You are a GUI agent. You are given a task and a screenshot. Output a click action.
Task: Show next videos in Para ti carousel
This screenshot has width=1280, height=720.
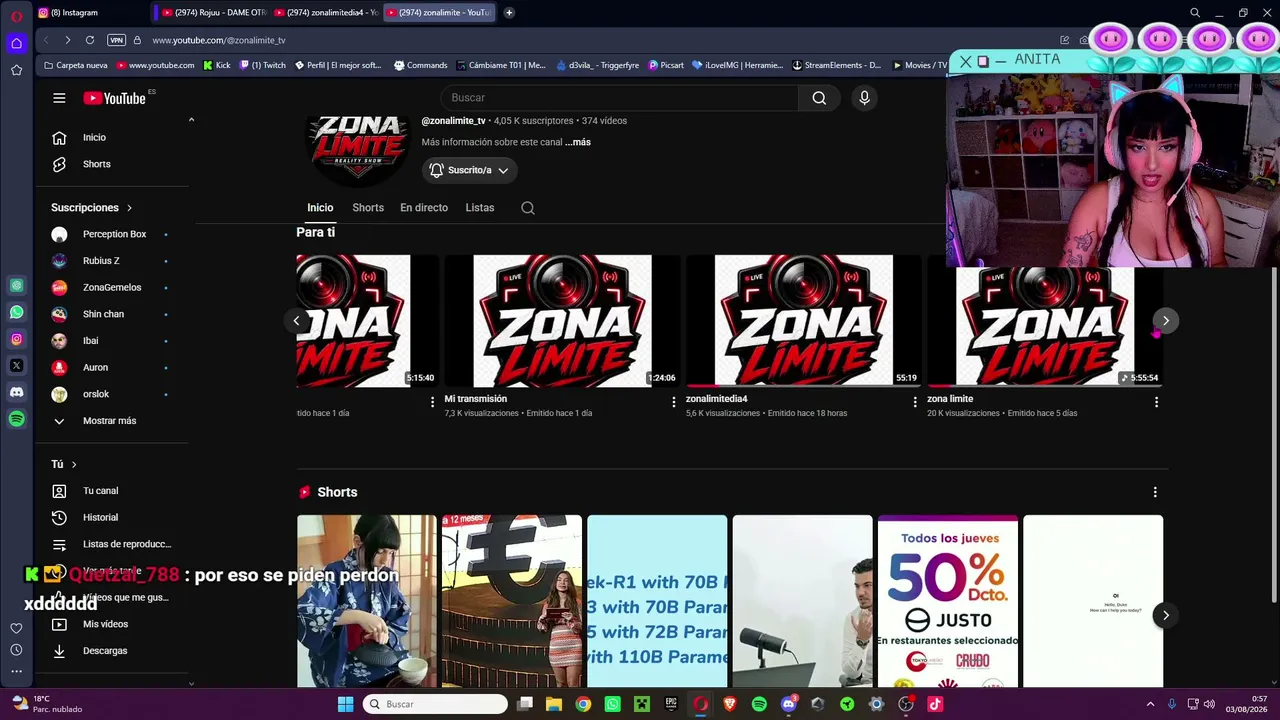[x=1165, y=321]
